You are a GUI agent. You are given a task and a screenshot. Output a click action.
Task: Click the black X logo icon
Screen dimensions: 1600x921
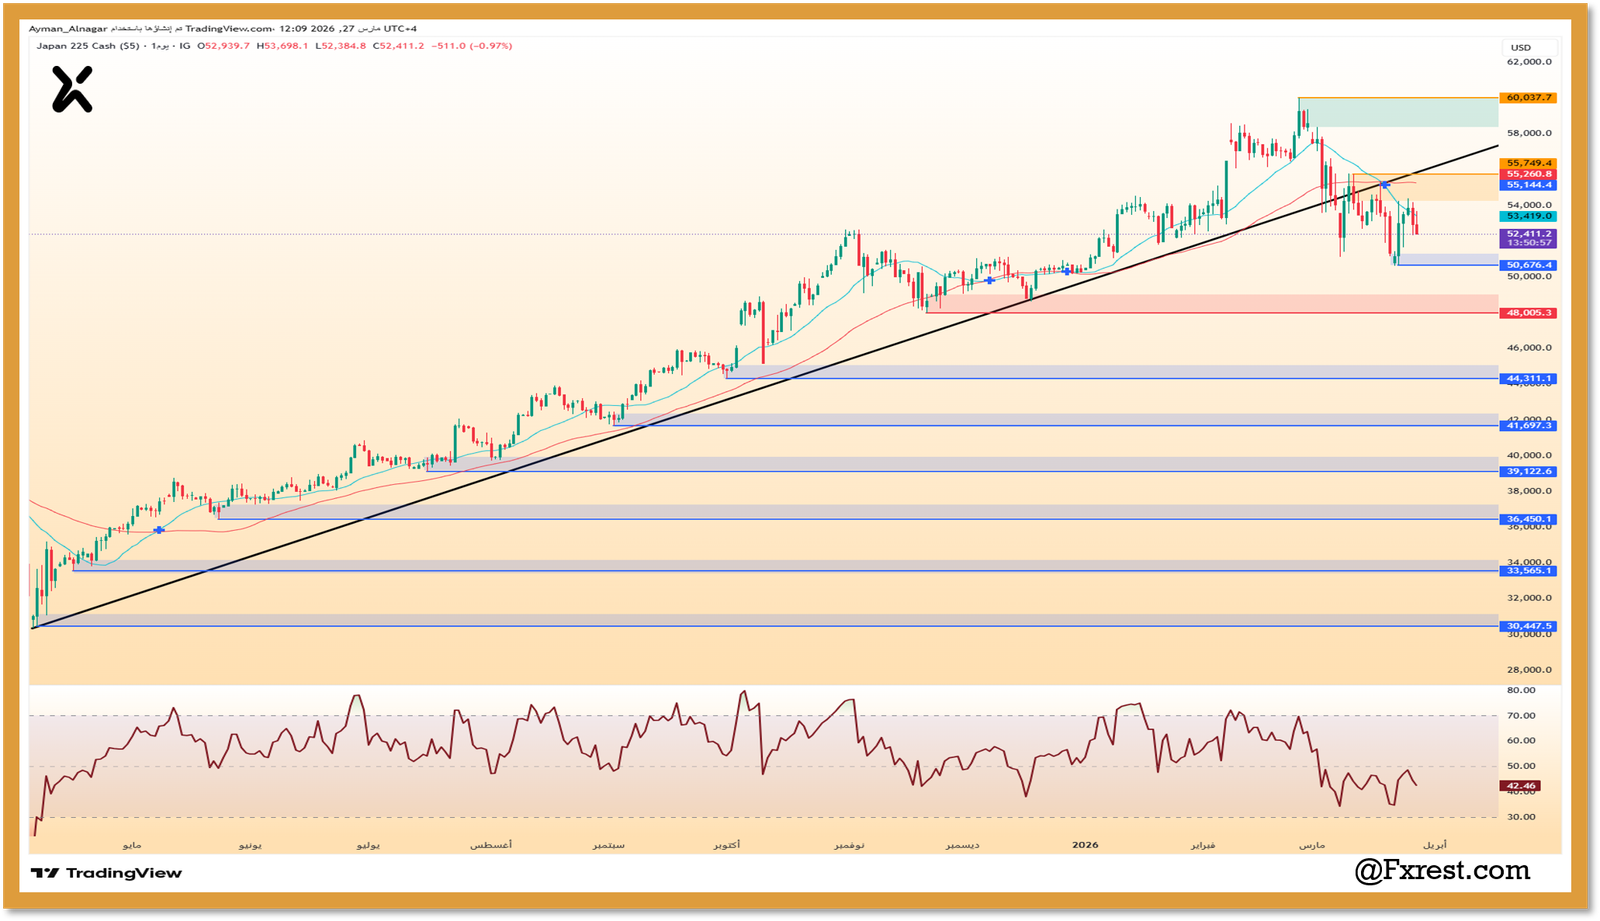(72, 89)
